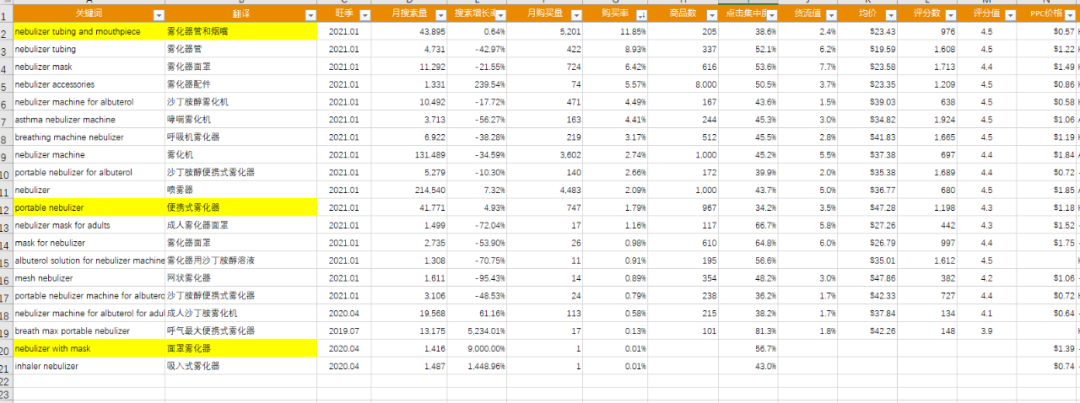Viewport: 1080px width, 403px height.
Task: Select the cell 'nebulizer accessories'
Action: point(89,84)
